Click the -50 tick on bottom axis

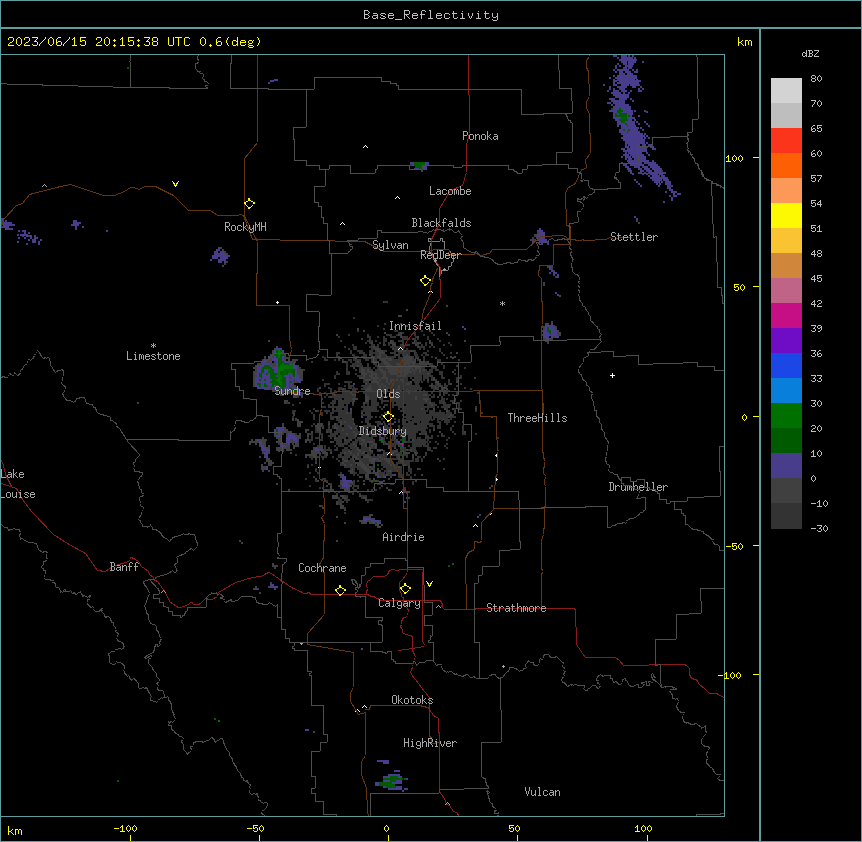click(255, 828)
